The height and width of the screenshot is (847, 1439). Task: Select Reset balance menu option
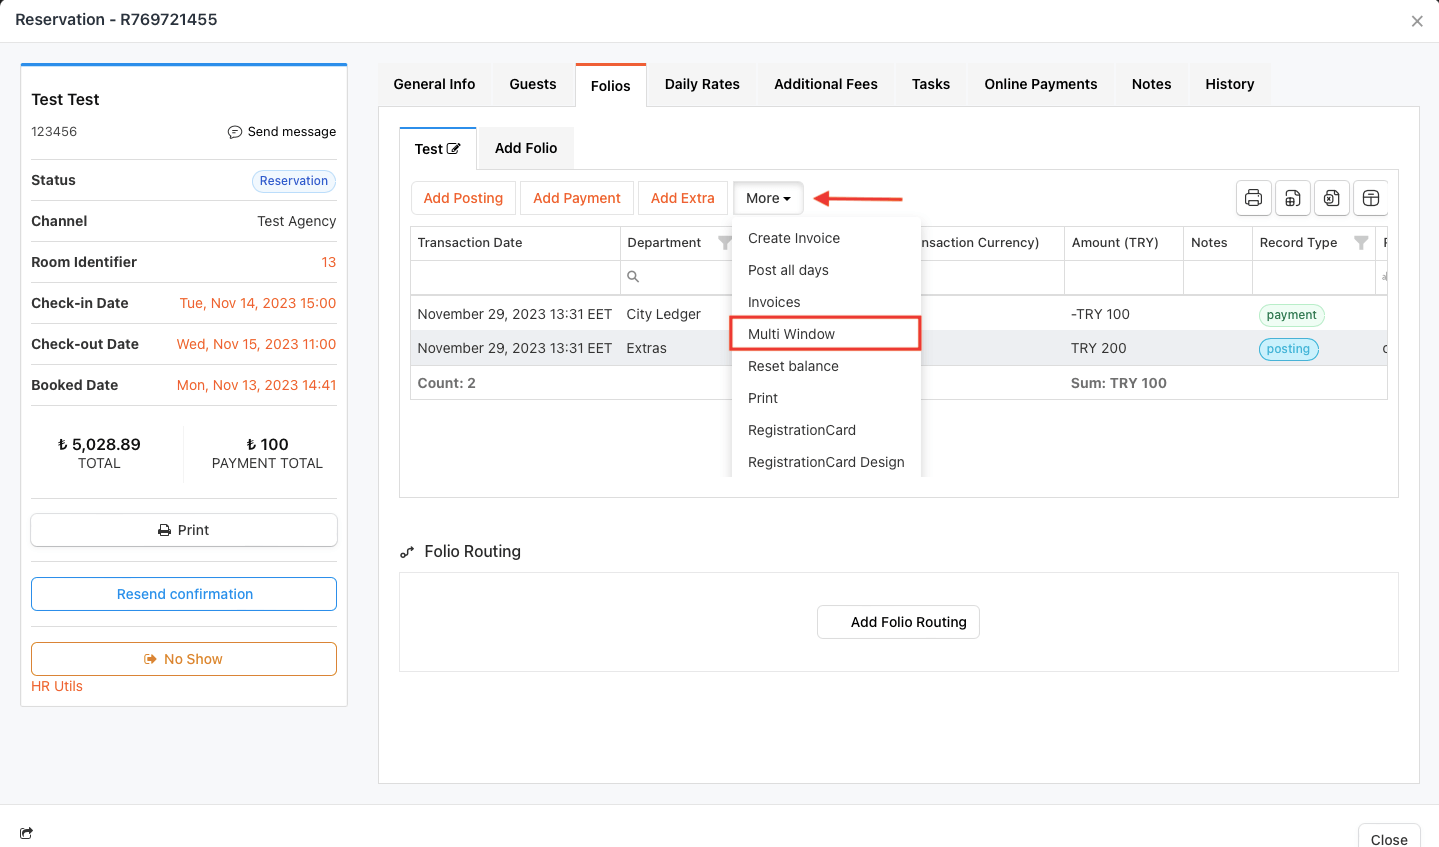793,366
